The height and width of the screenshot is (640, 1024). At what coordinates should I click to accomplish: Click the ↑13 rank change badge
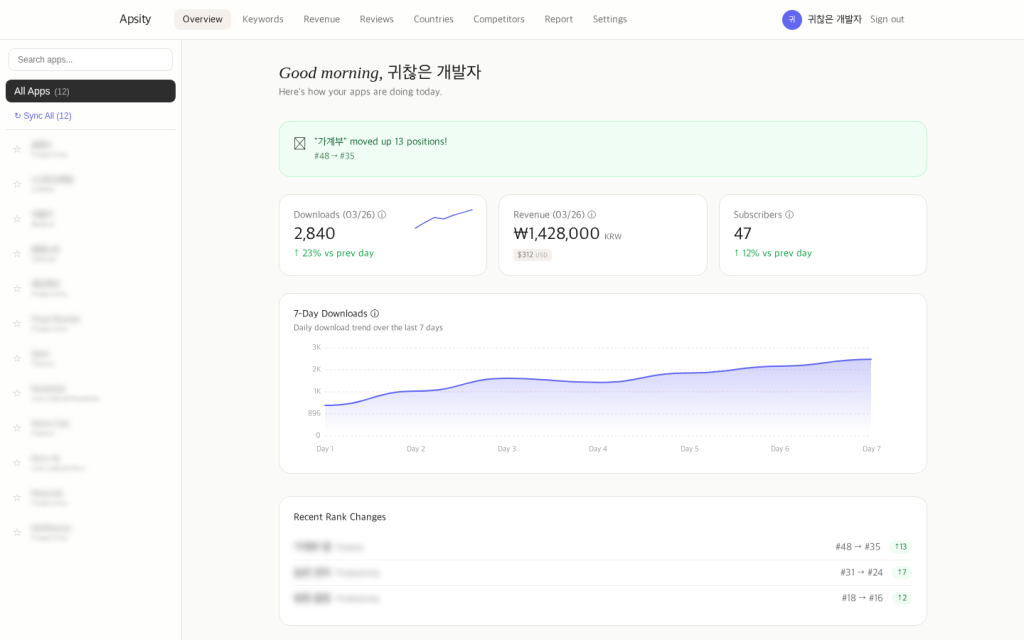tap(900, 547)
